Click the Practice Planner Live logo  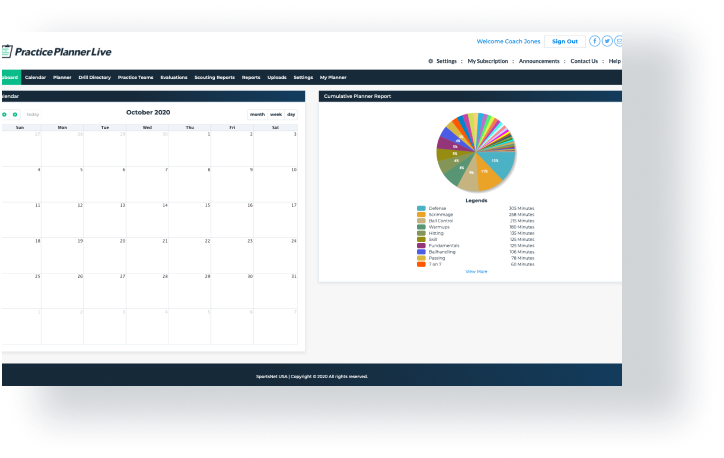tap(60, 51)
